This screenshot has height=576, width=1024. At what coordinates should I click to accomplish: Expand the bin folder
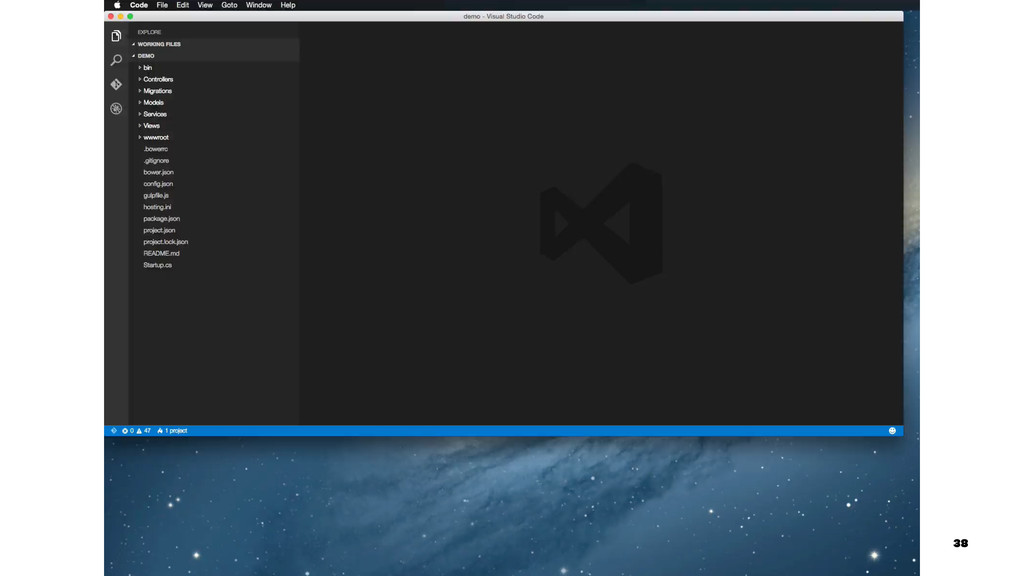tap(148, 68)
